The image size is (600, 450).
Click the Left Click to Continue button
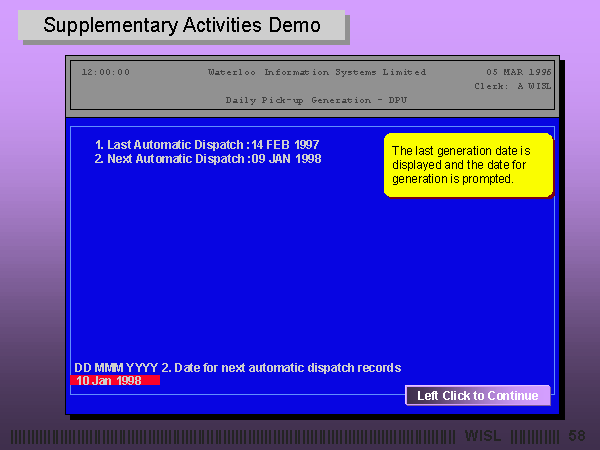pos(478,395)
